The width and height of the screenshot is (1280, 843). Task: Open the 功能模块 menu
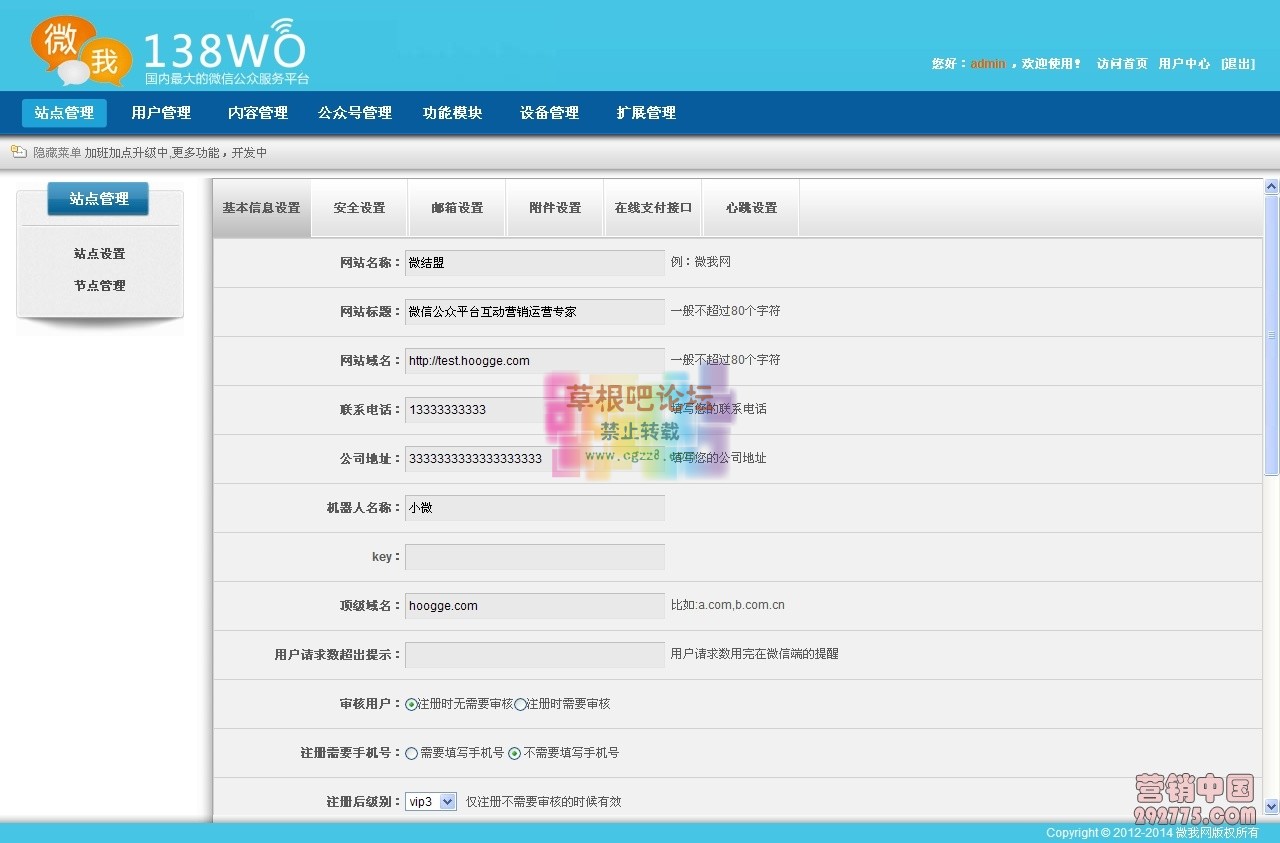tap(452, 113)
